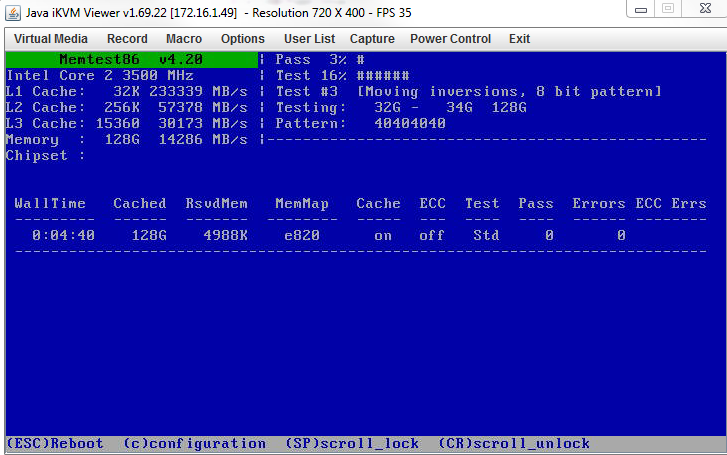Image resolution: width=727 pixels, height=455 pixels.
Task: Click the 4988K reserved memory value
Action: point(225,236)
